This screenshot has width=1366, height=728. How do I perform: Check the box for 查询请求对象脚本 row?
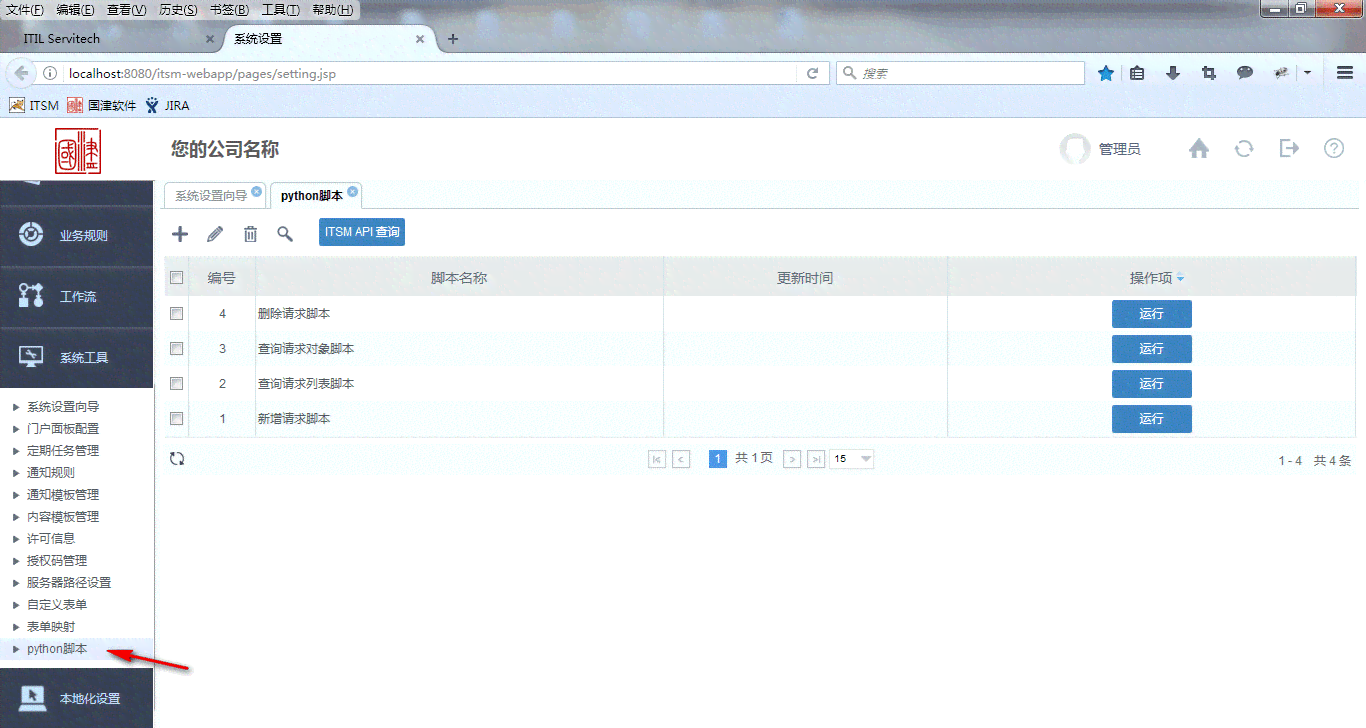click(177, 348)
